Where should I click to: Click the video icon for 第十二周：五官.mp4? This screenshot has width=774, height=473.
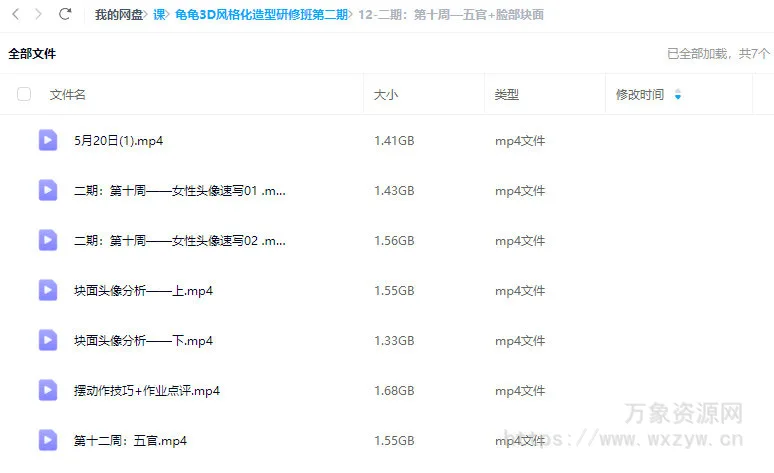(x=48, y=440)
